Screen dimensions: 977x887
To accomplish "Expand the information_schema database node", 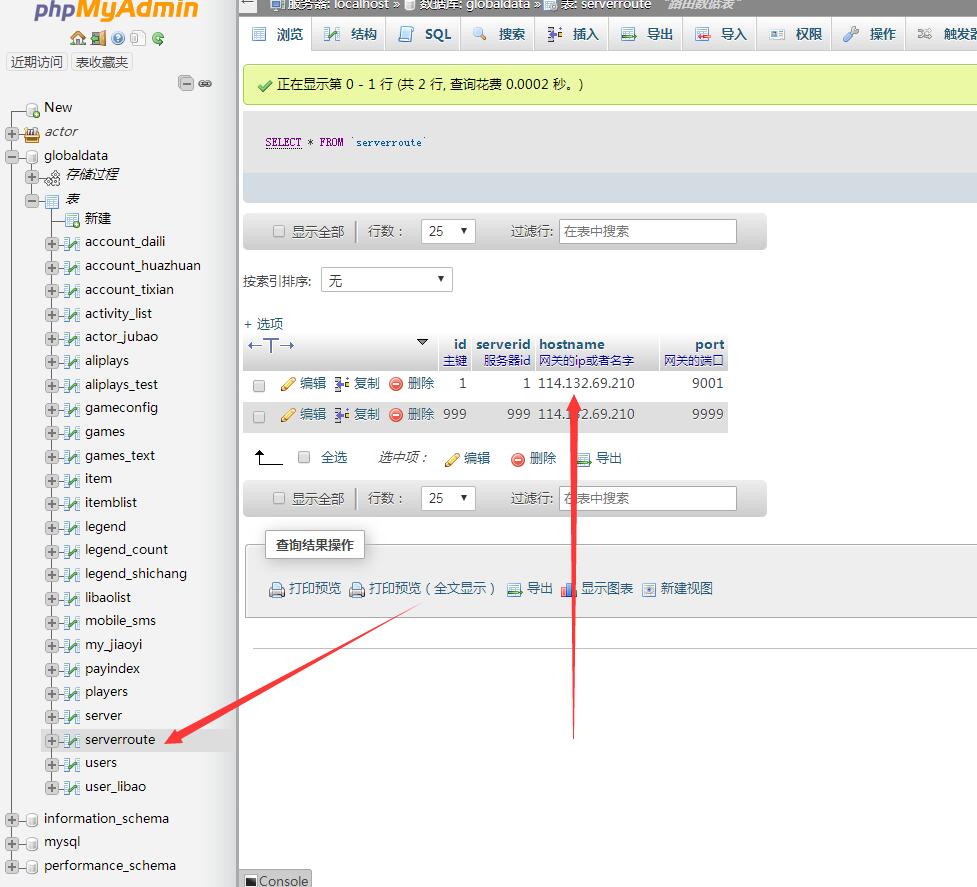I will pos(12,819).
